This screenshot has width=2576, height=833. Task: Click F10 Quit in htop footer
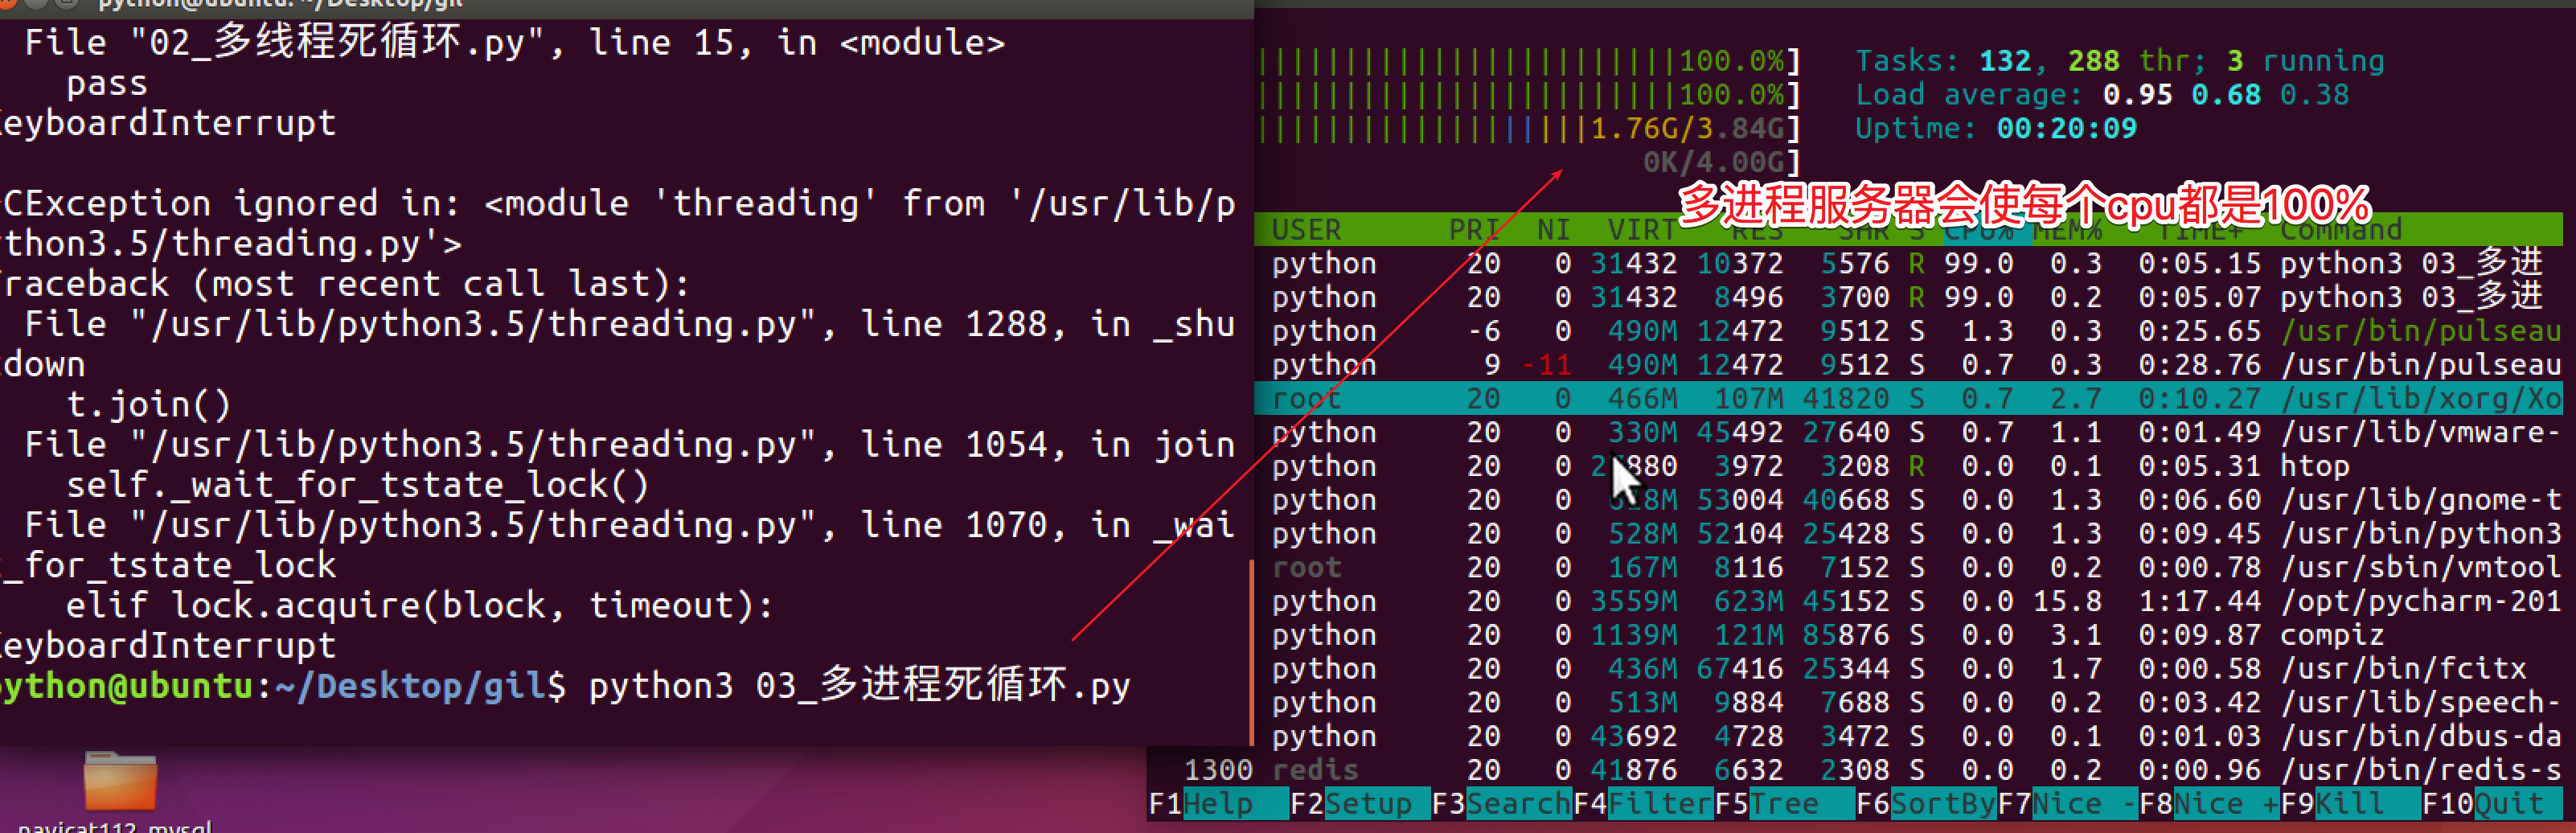coord(2492,803)
